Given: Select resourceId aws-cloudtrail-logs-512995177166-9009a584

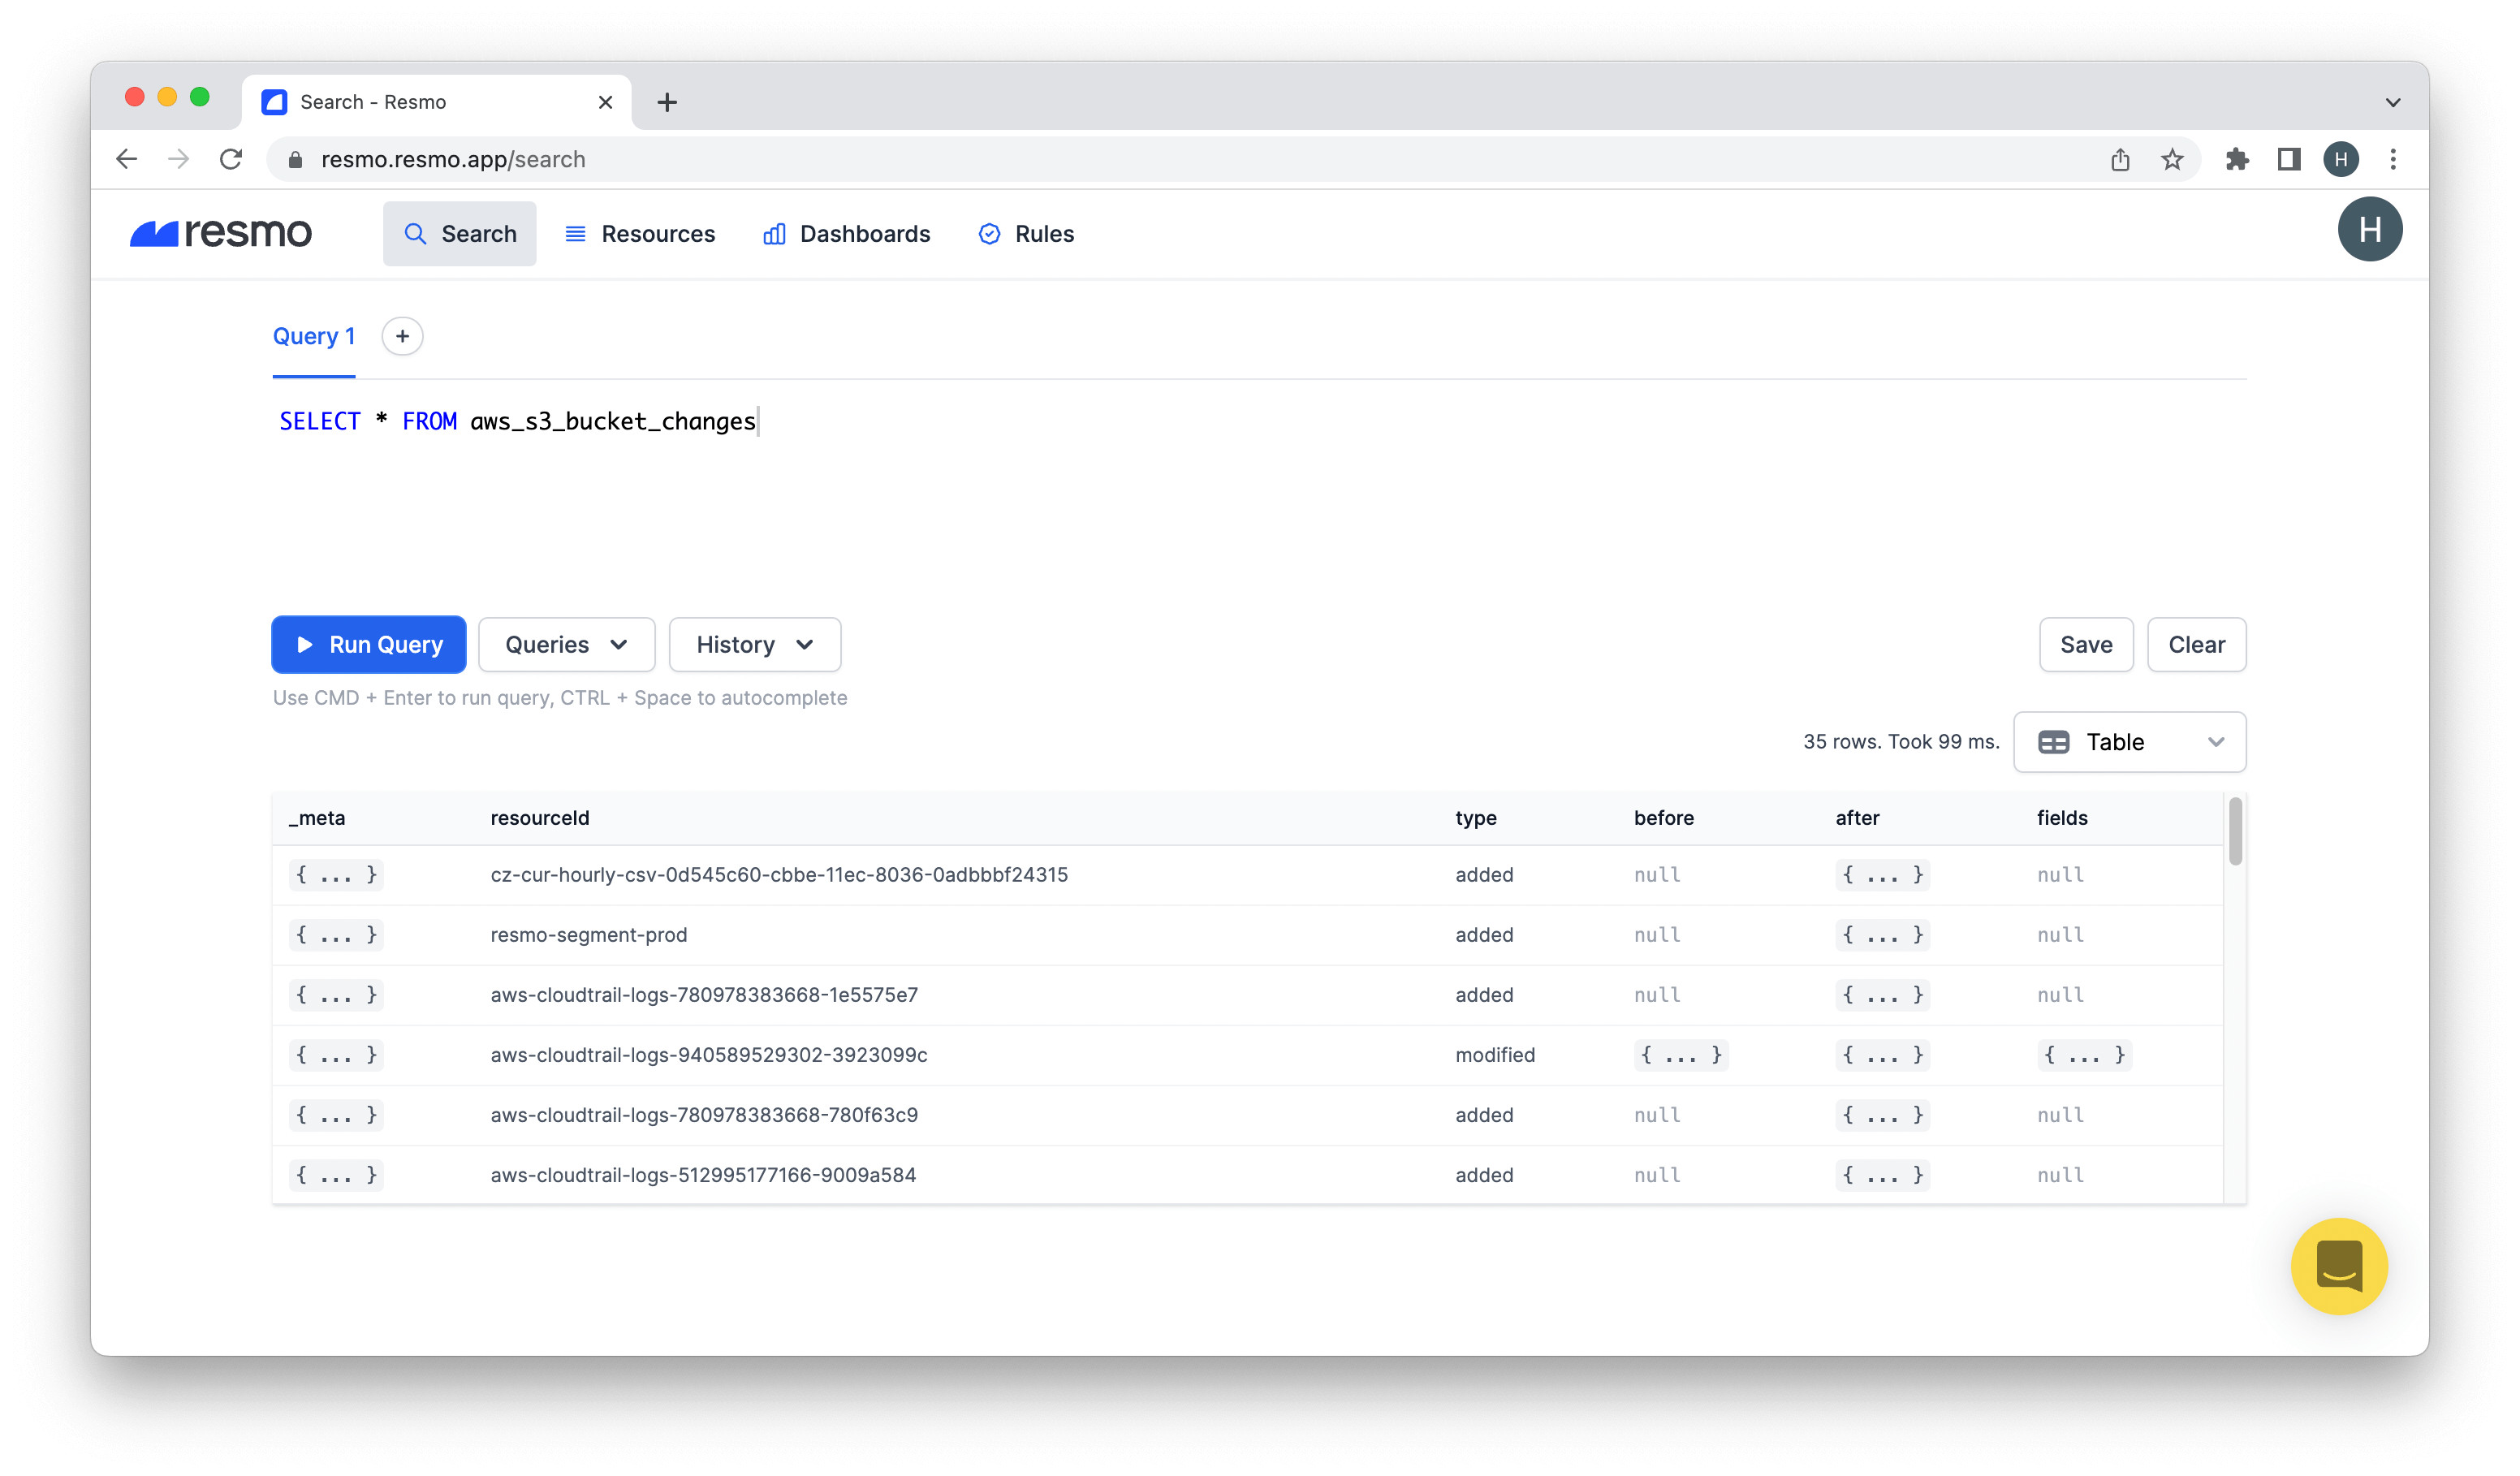Looking at the screenshot, I should pyautogui.click(x=703, y=1174).
